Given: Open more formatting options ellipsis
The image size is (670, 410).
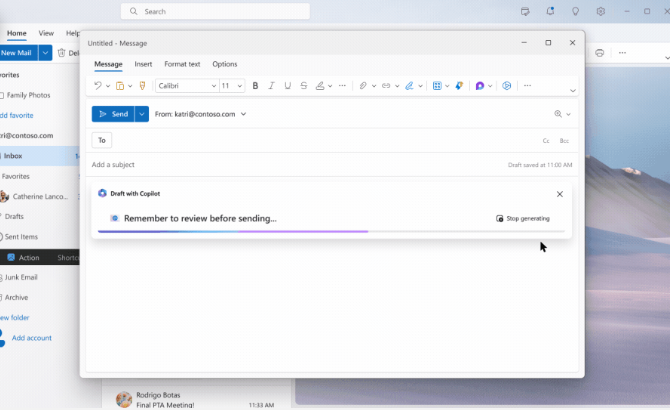Looking at the screenshot, I should tap(342, 86).
